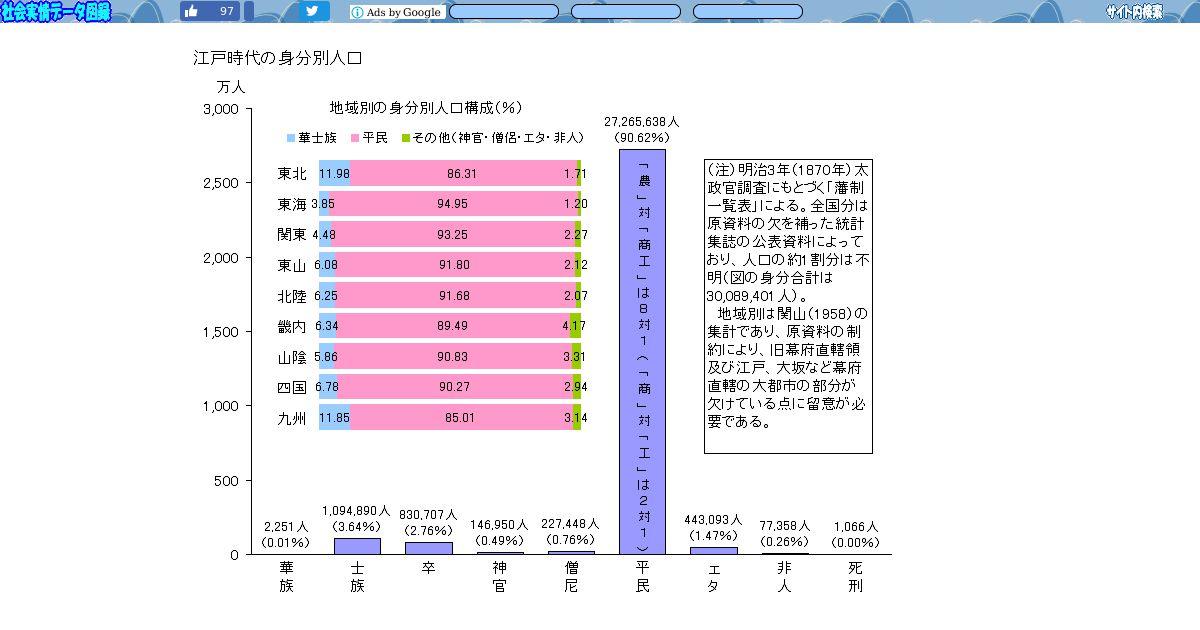The image size is (1200, 630).
Task: Click the 九州 region row label
Action: click(x=292, y=419)
